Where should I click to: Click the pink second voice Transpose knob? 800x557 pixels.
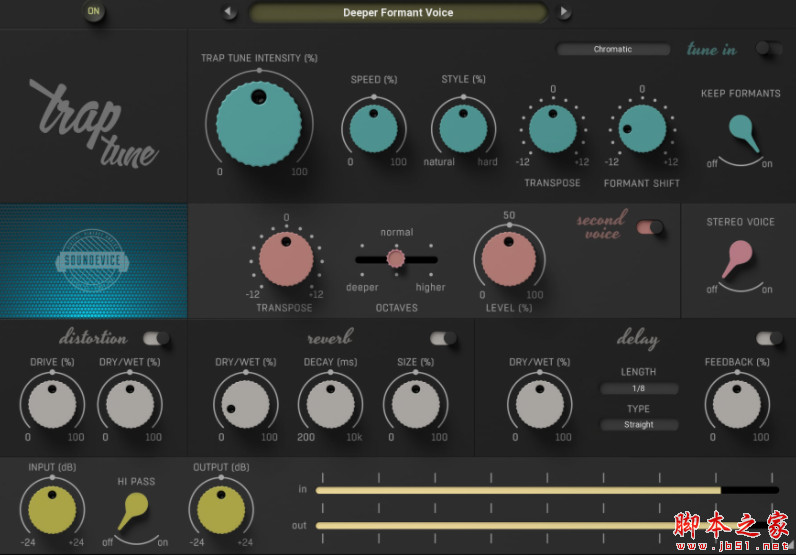(286, 259)
